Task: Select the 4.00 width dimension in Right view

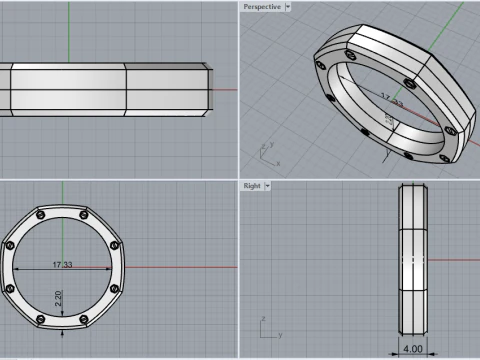Action: 413,349
